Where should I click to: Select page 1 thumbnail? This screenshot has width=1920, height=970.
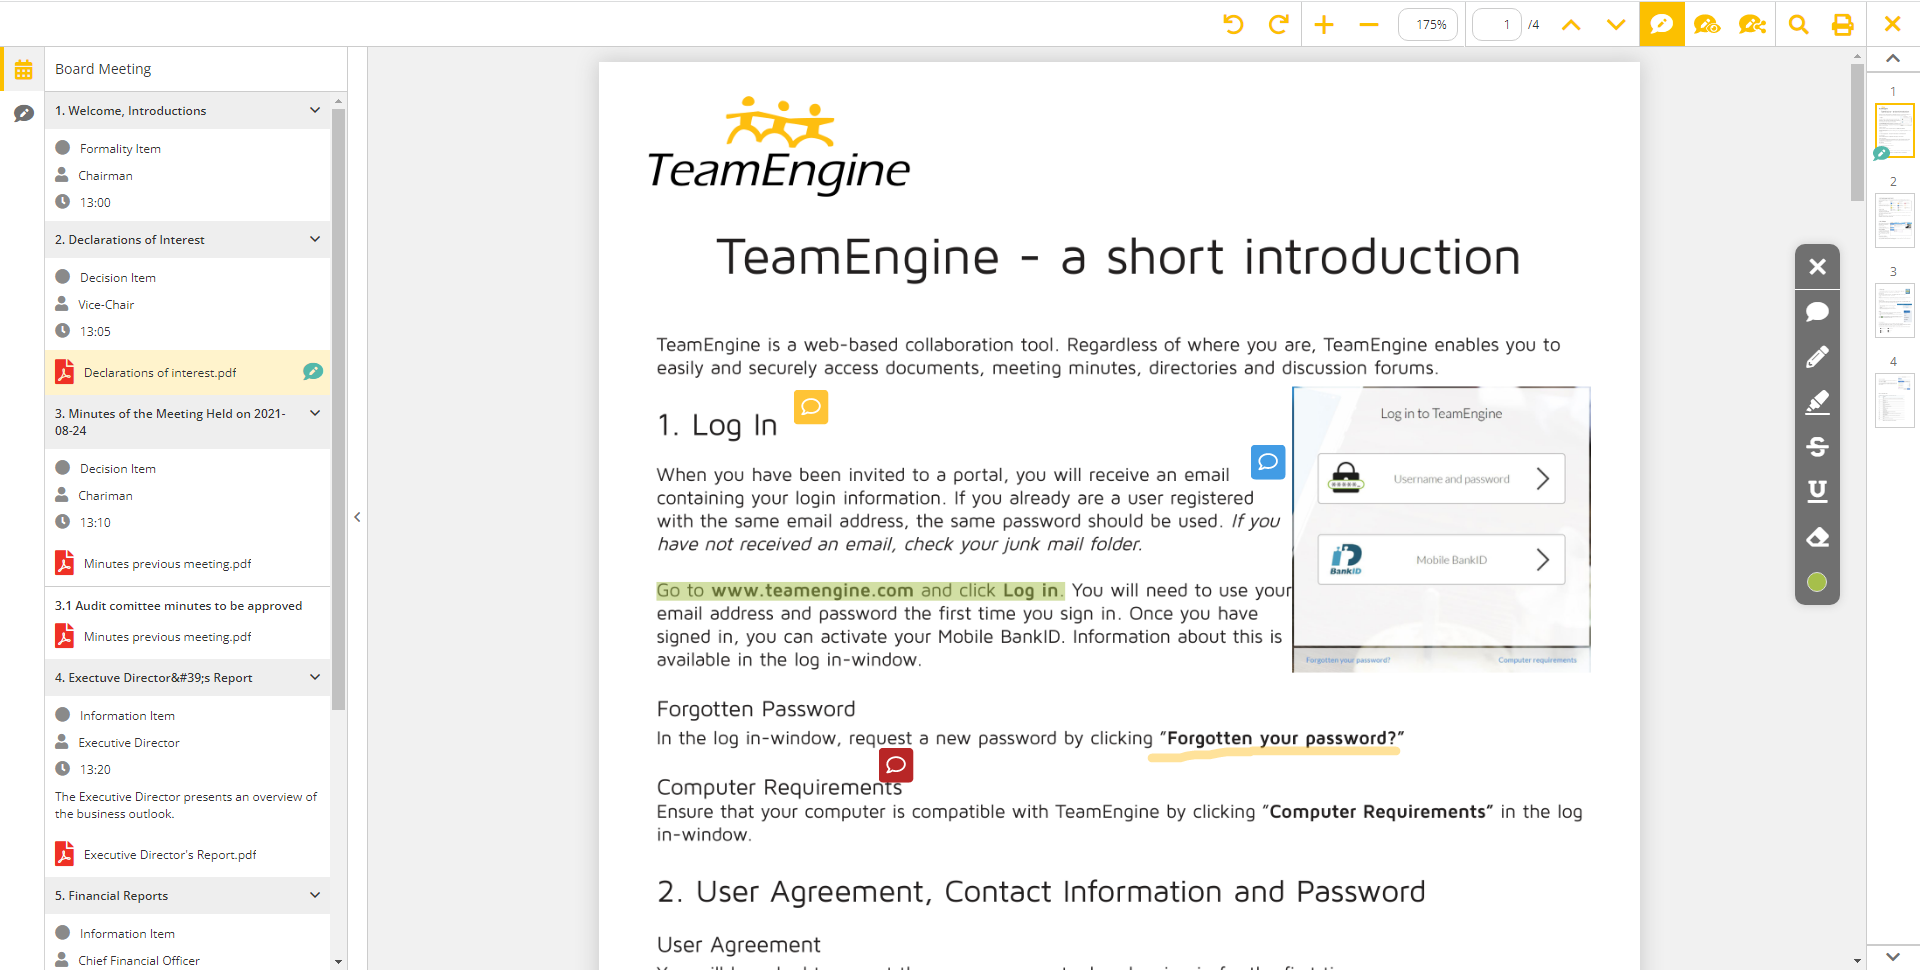[x=1894, y=130]
